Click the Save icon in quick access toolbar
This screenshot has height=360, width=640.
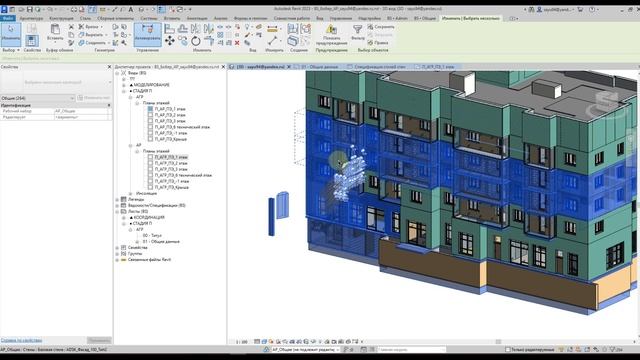pyautogui.click(x=29, y=9)
